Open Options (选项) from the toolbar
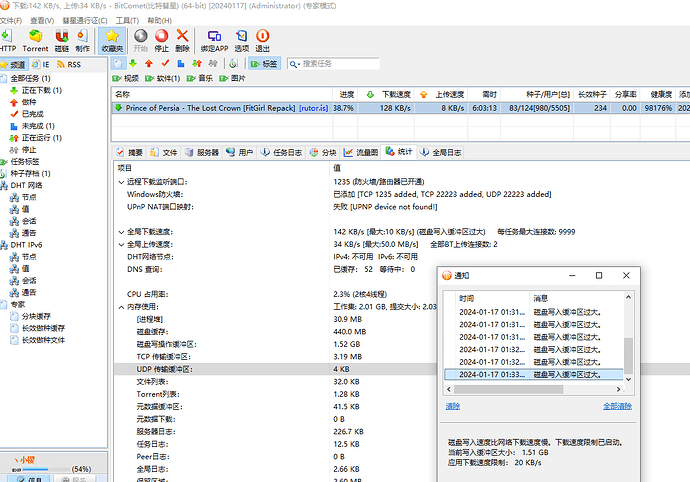This screenshot has height=482, width=690. (x=242, y=40)
